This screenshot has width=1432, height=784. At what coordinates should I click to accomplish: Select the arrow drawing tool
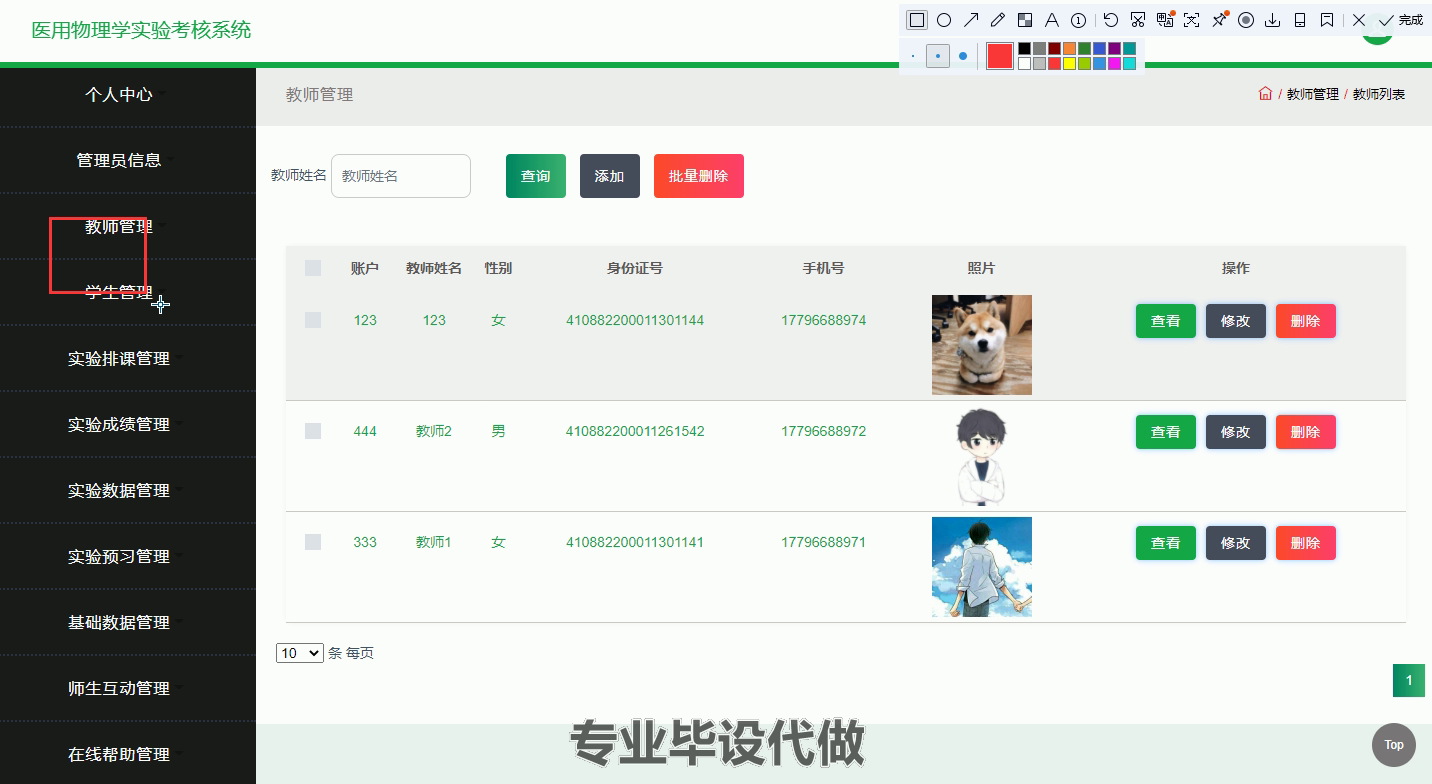(970, 20)
